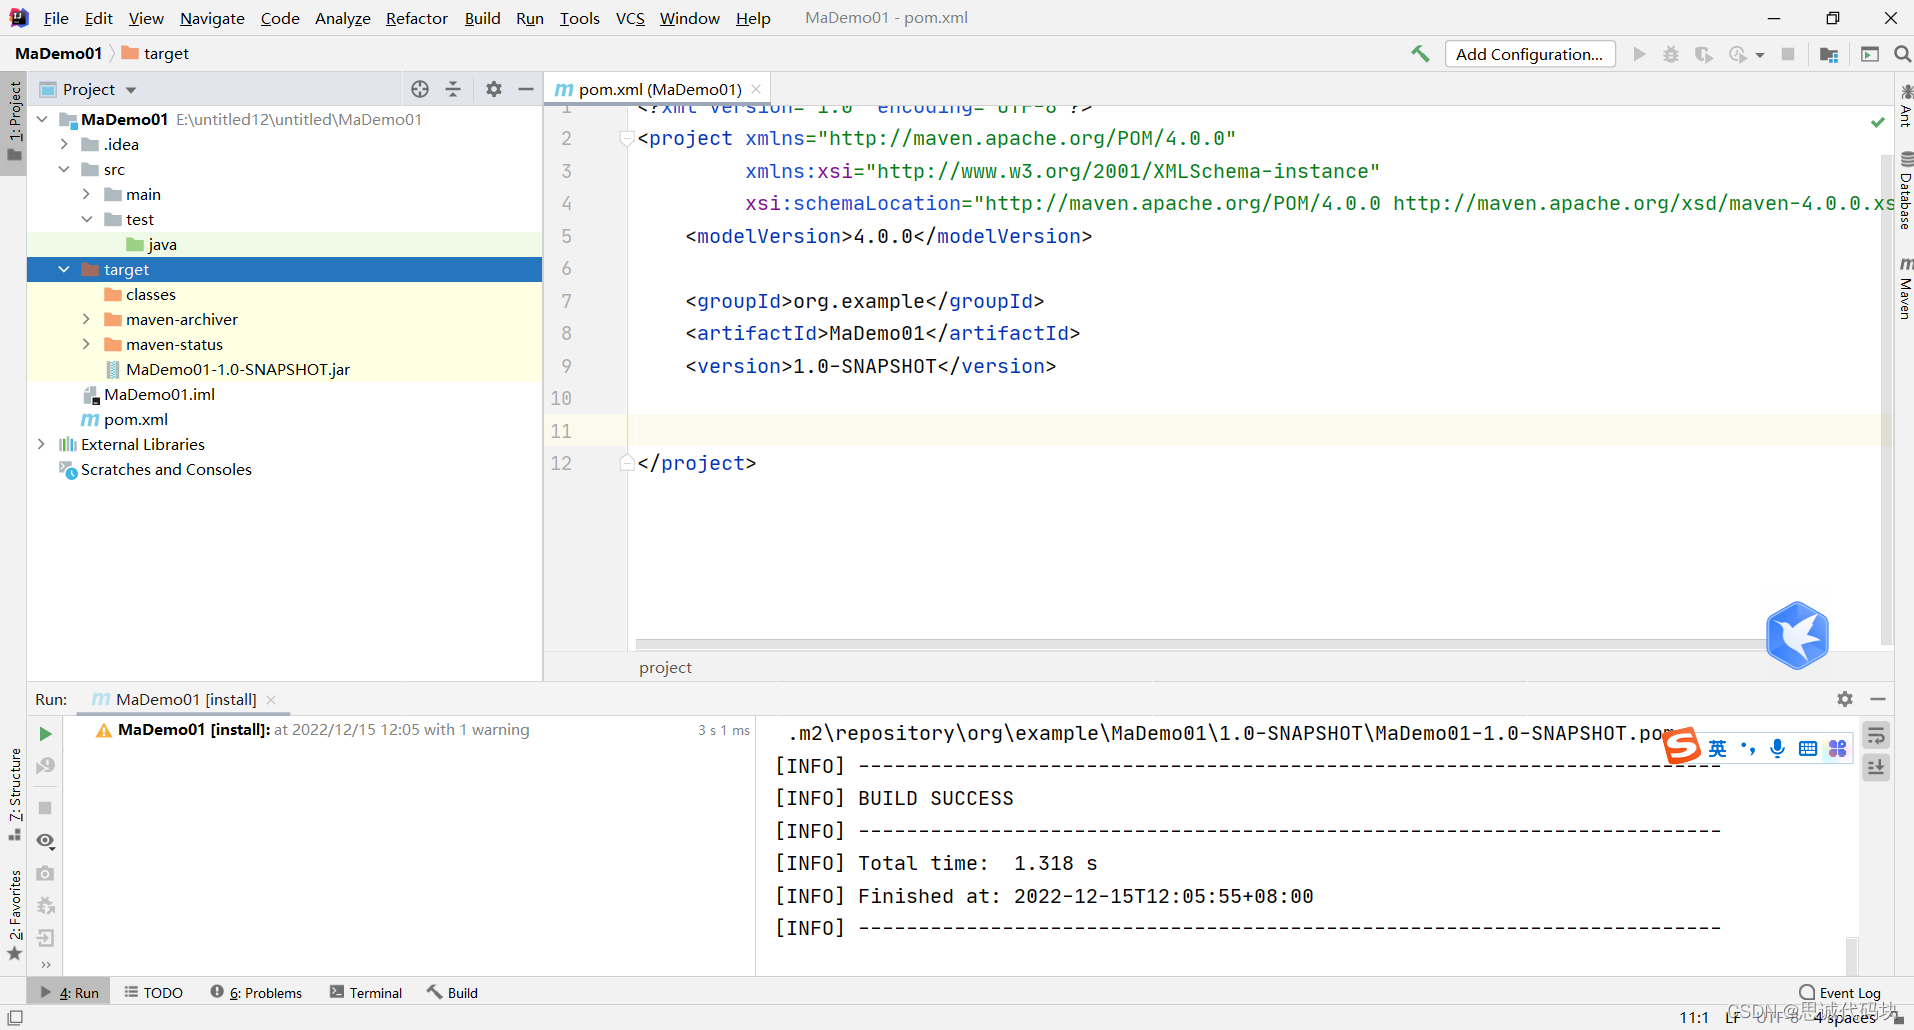Open the Terminal tool window
Viewport: 1914px width, 1030px height.
(x=366, y=992)
